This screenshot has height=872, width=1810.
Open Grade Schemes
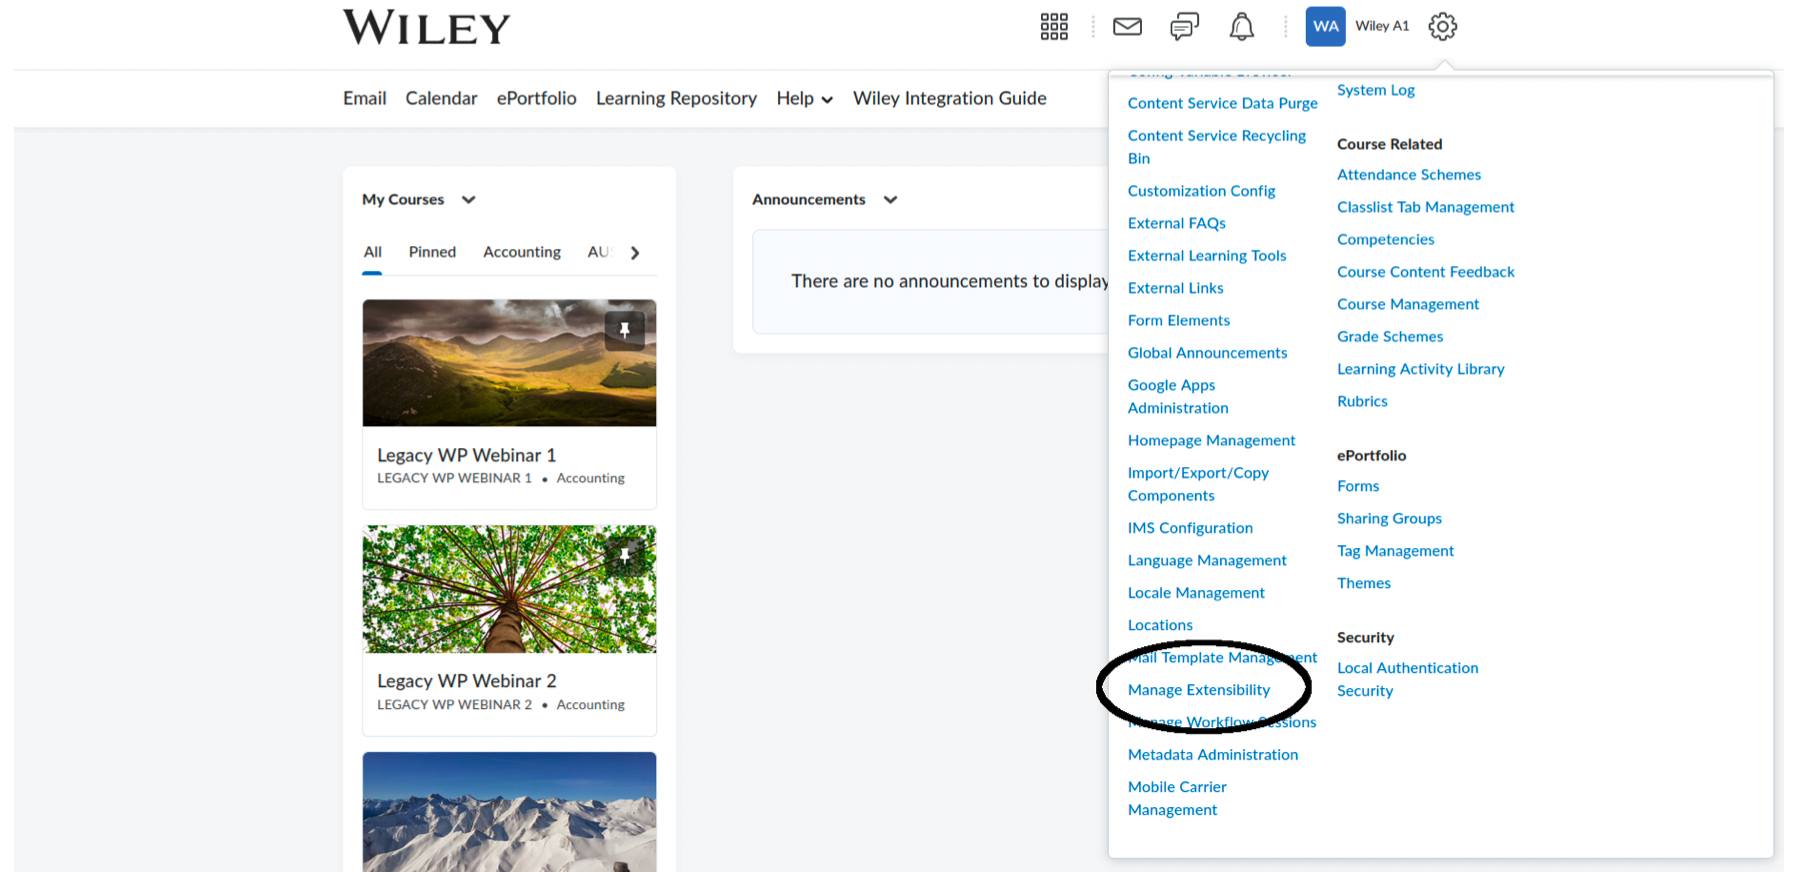(x=1390, y=337)
